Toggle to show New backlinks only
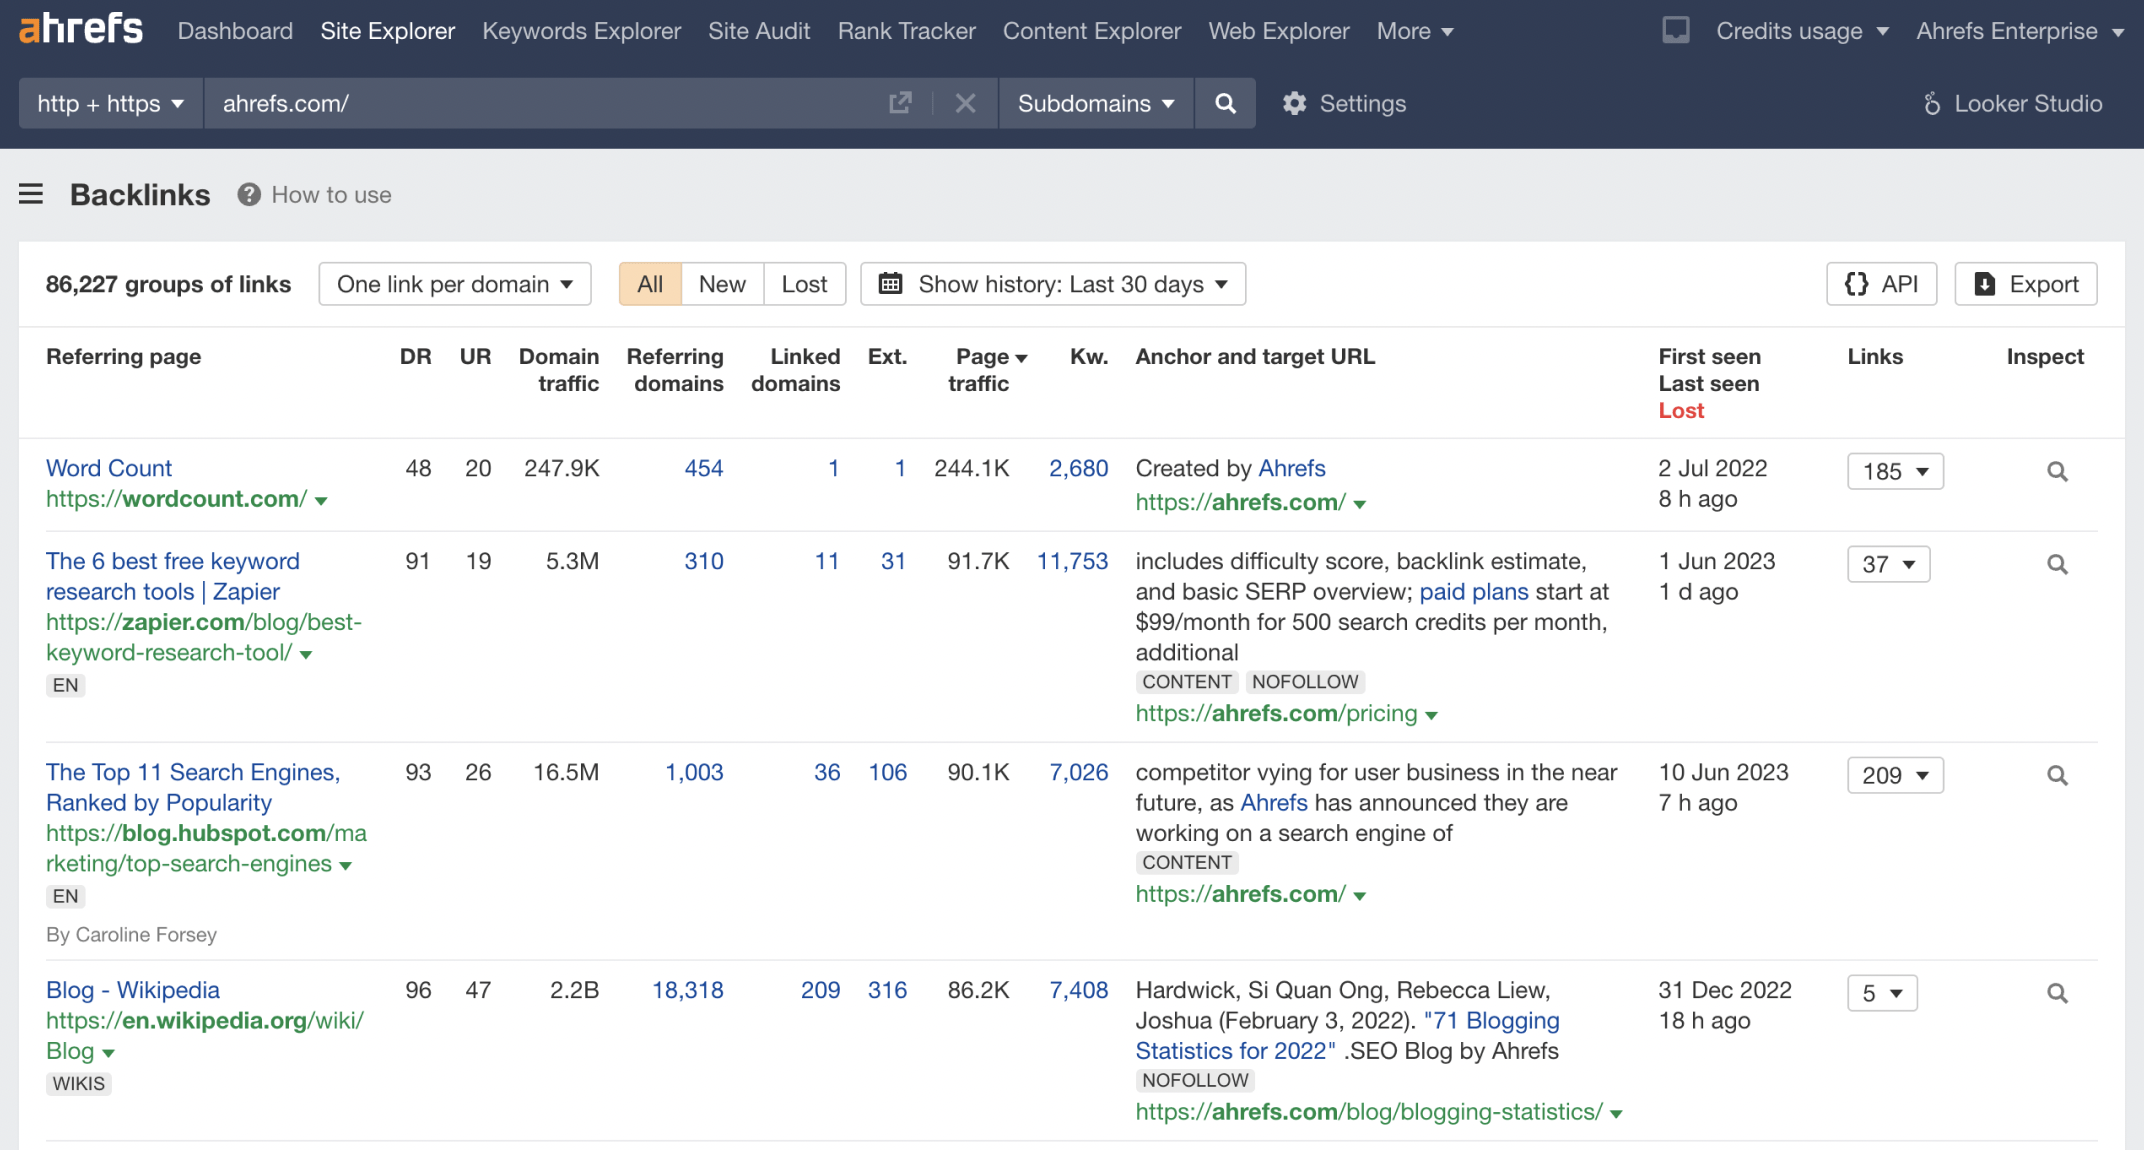 pos(723,284)
